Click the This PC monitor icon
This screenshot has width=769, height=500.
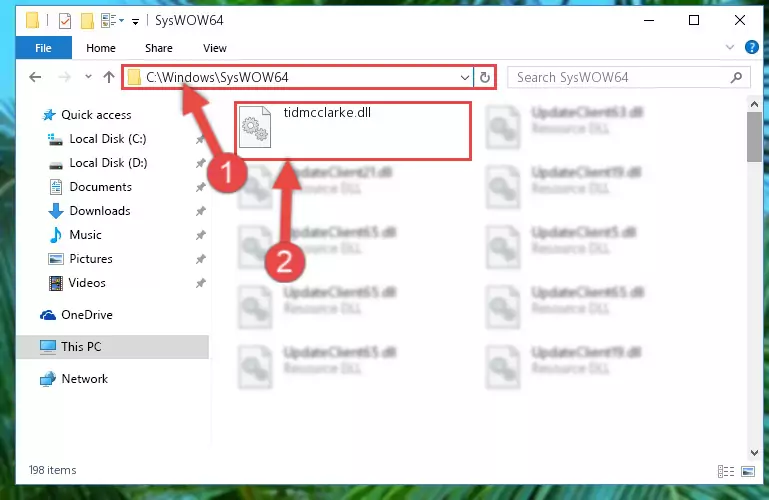coord(48,347)
